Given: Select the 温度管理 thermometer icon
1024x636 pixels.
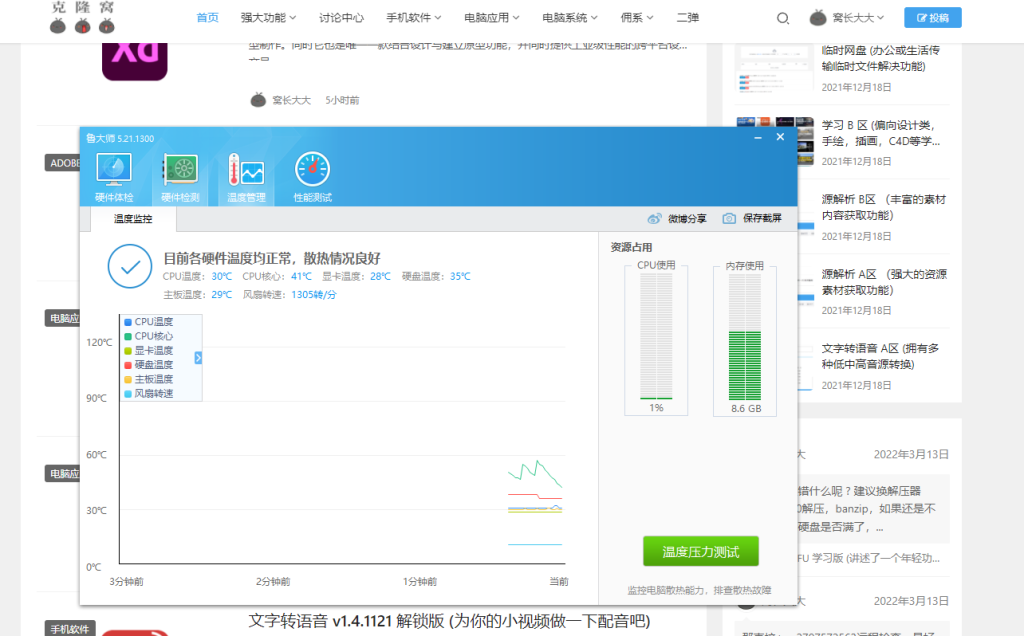Looking at the screenshot, I should click(246, 177).
